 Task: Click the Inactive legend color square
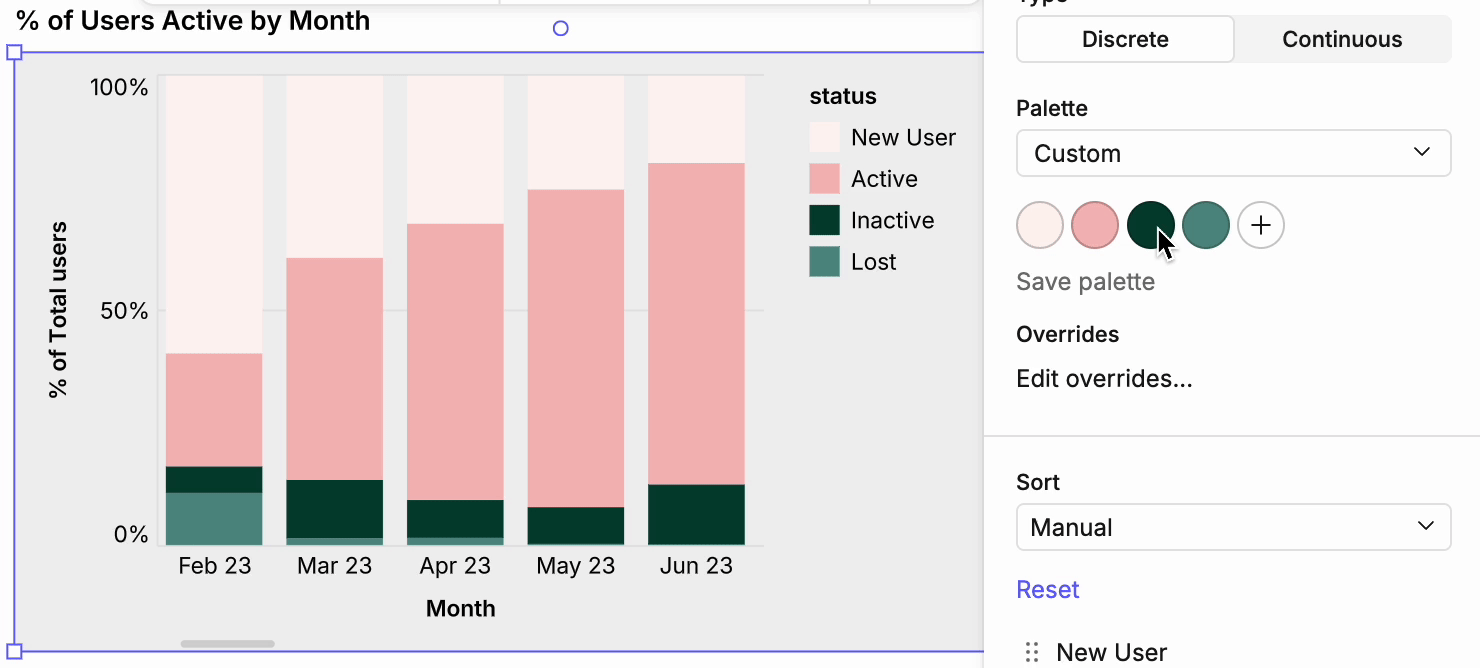[x=825, y=220]
